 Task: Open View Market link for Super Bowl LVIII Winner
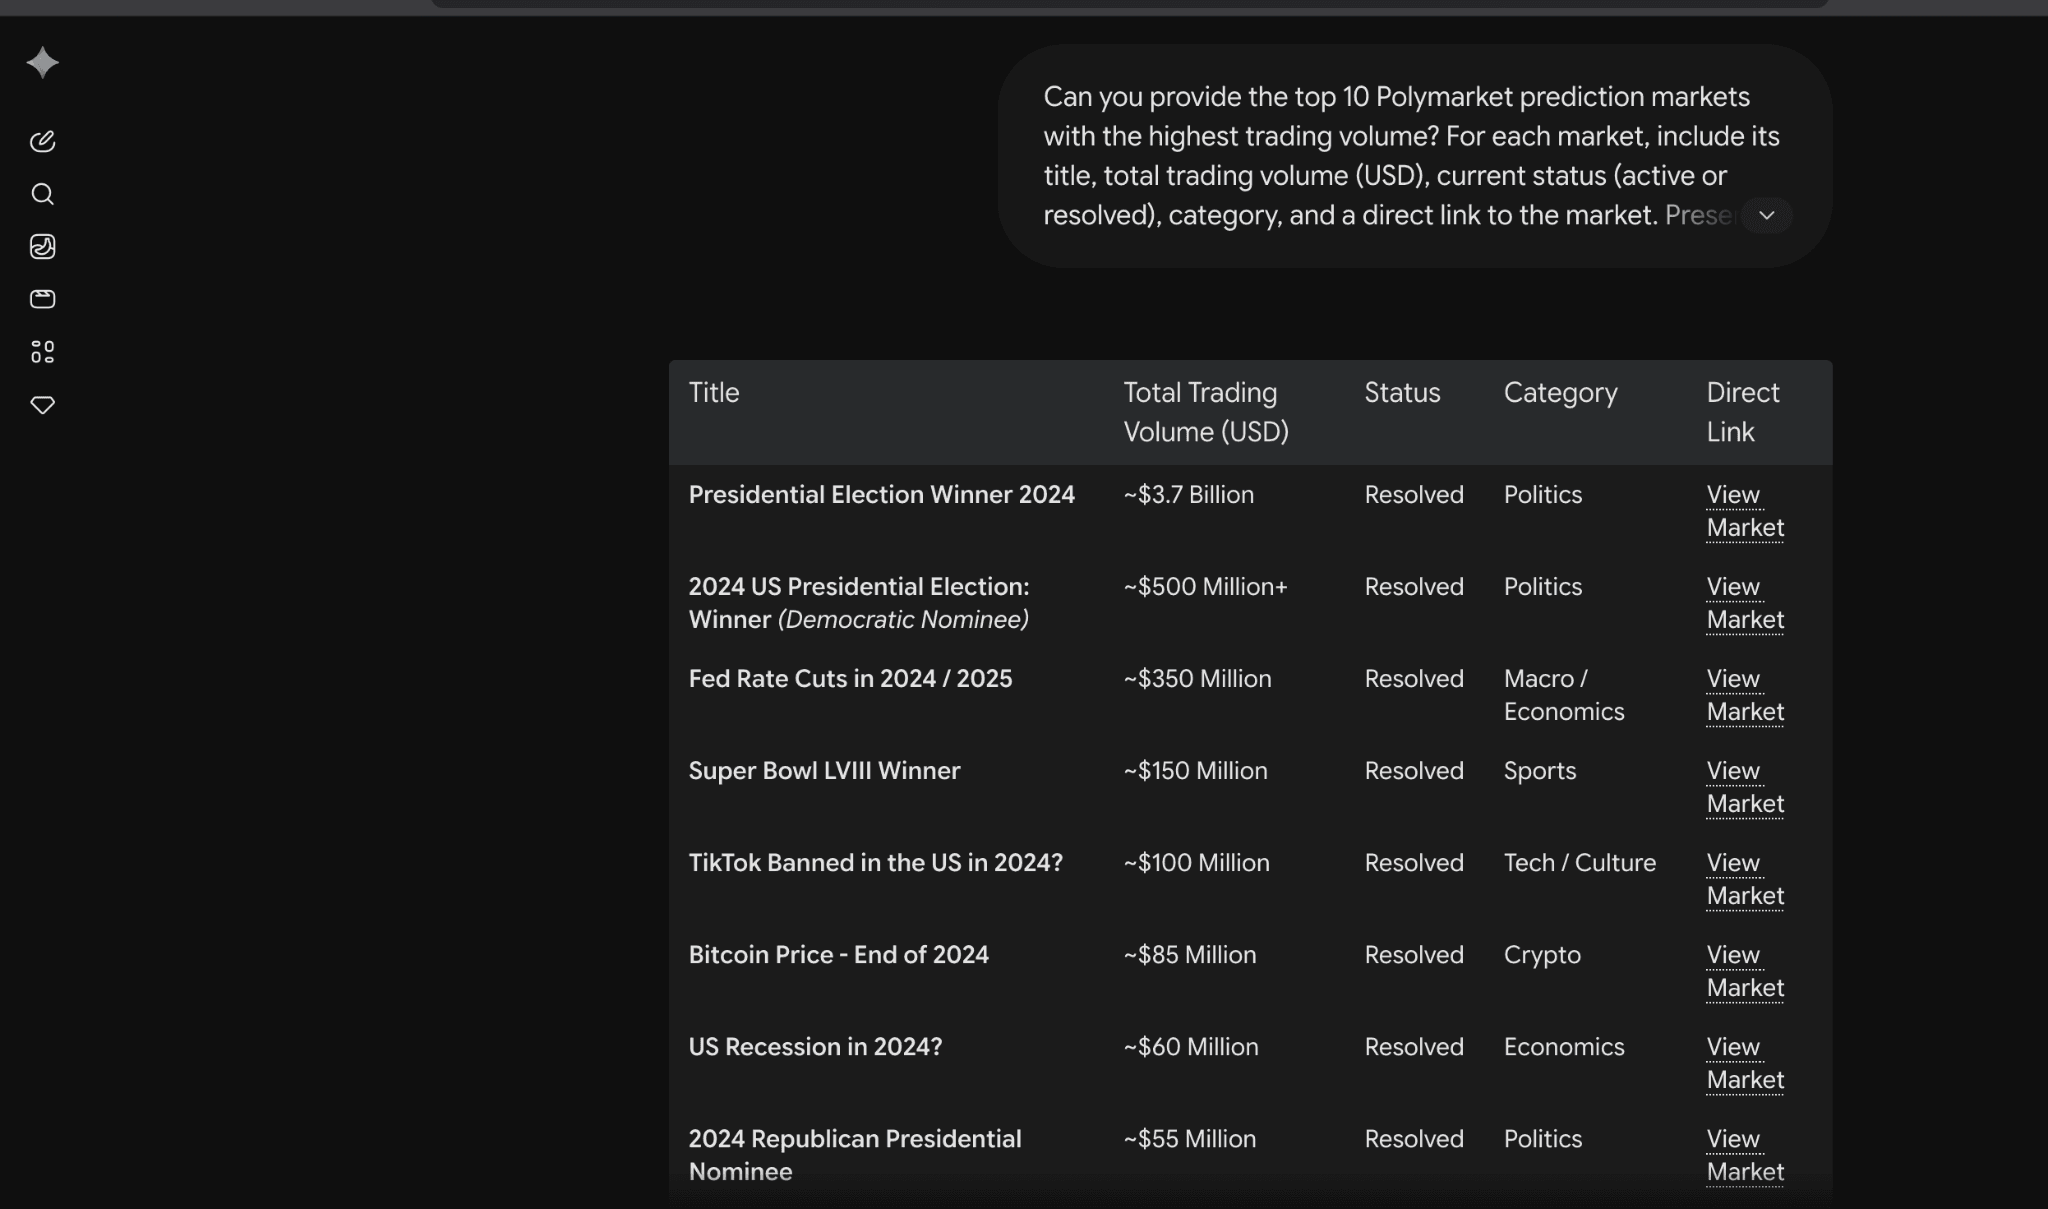[x=1745, y=787]
